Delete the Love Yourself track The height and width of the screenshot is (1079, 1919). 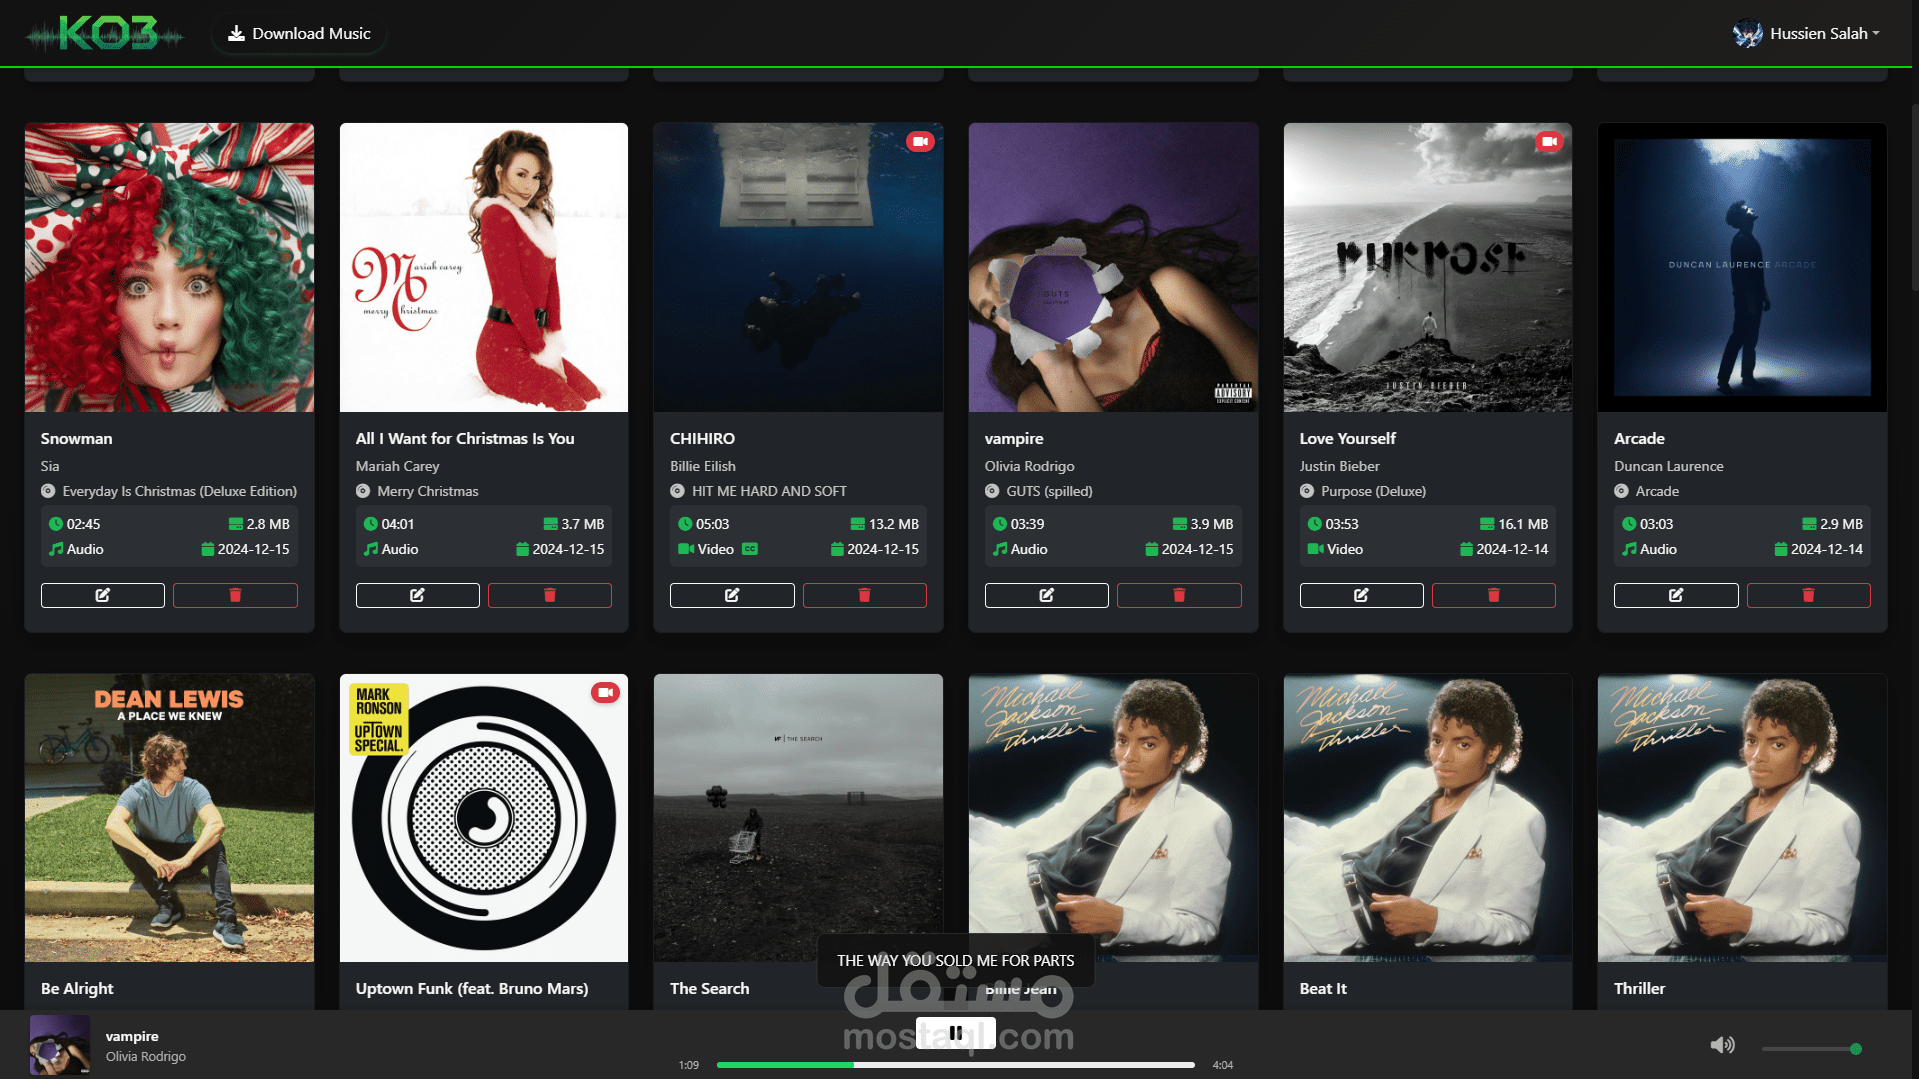point(1493,595)
